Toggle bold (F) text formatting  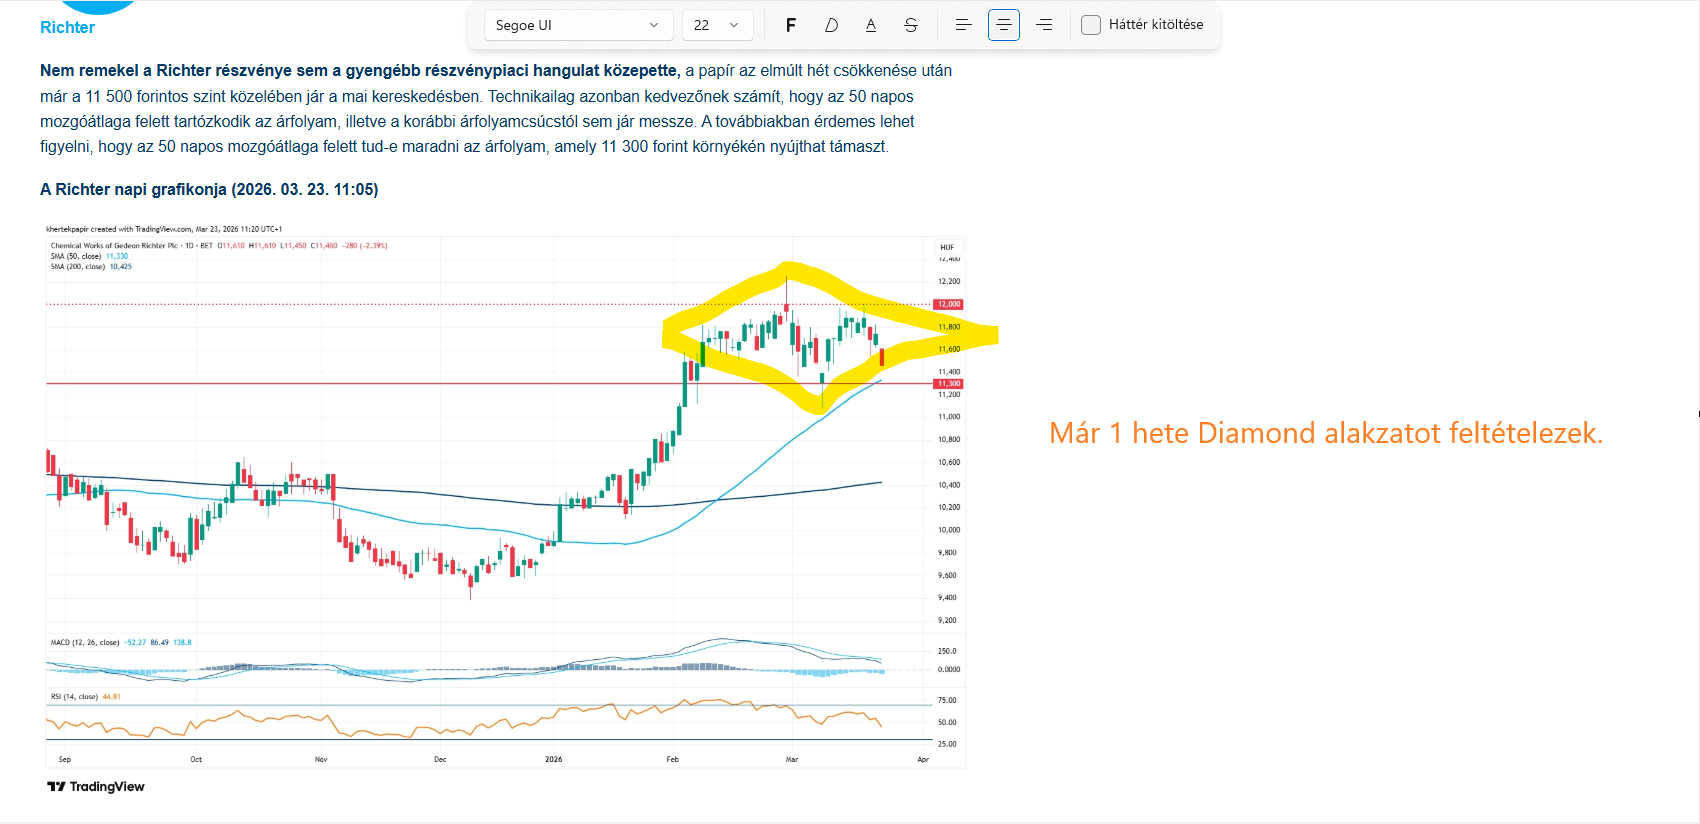pyautogui.click(x=790, y=25)
